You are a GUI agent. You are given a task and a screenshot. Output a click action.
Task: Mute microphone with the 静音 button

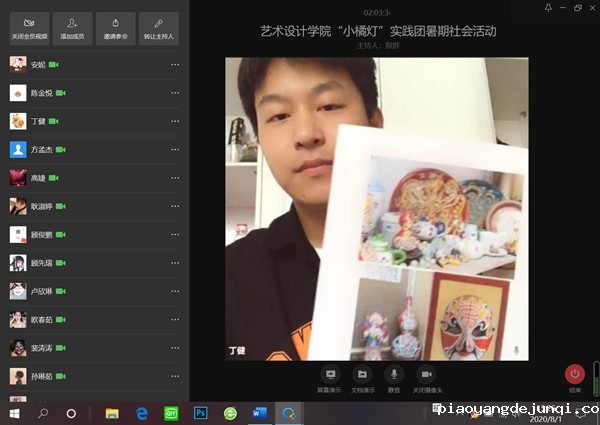pos(394,375)
